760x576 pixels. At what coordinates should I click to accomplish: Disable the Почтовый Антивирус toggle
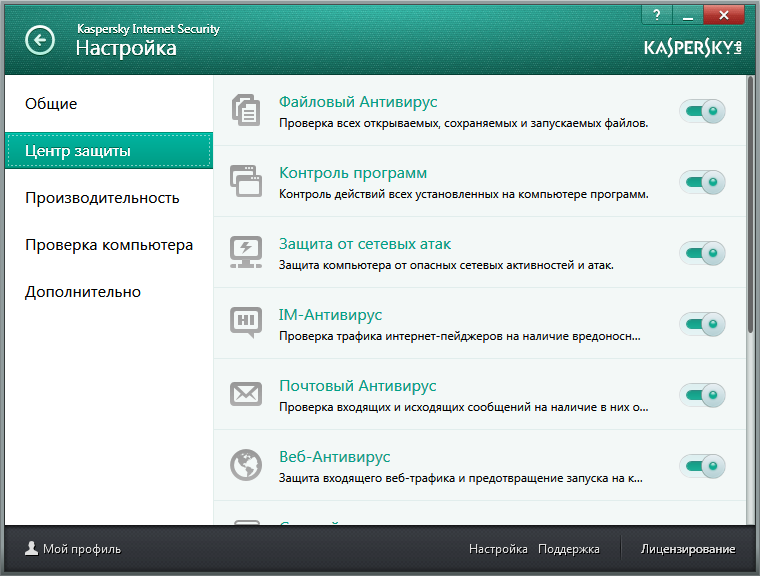click(x=702, y=395)
